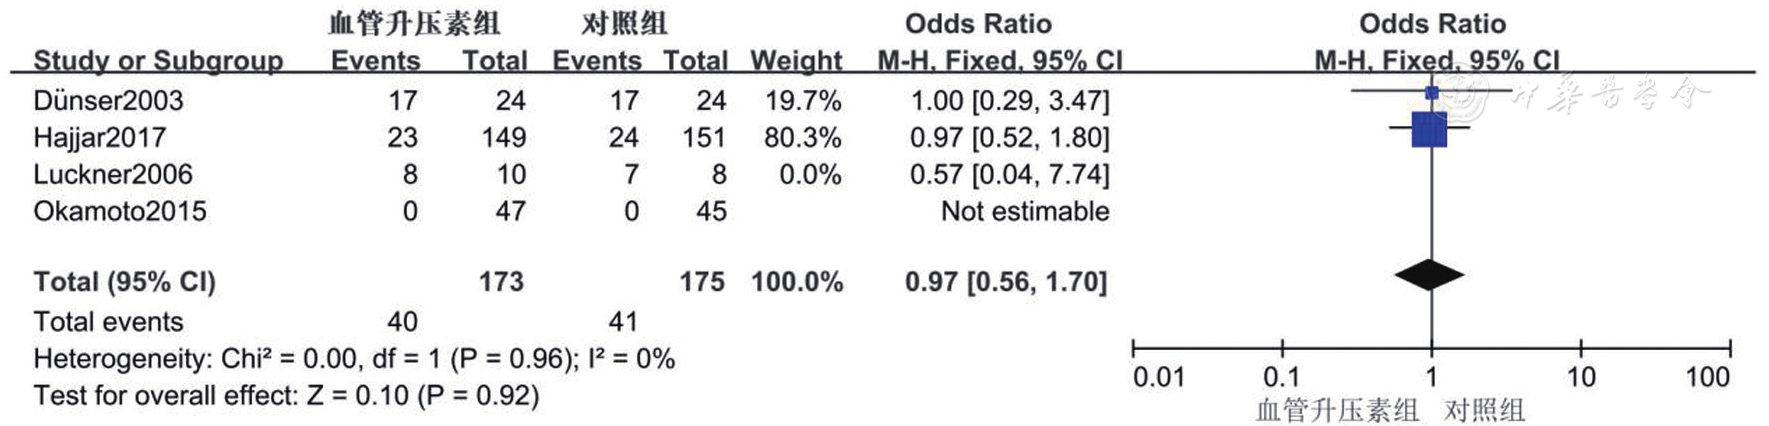
Task: Click the Study or Subgroup column header
Action: point(157,61)
